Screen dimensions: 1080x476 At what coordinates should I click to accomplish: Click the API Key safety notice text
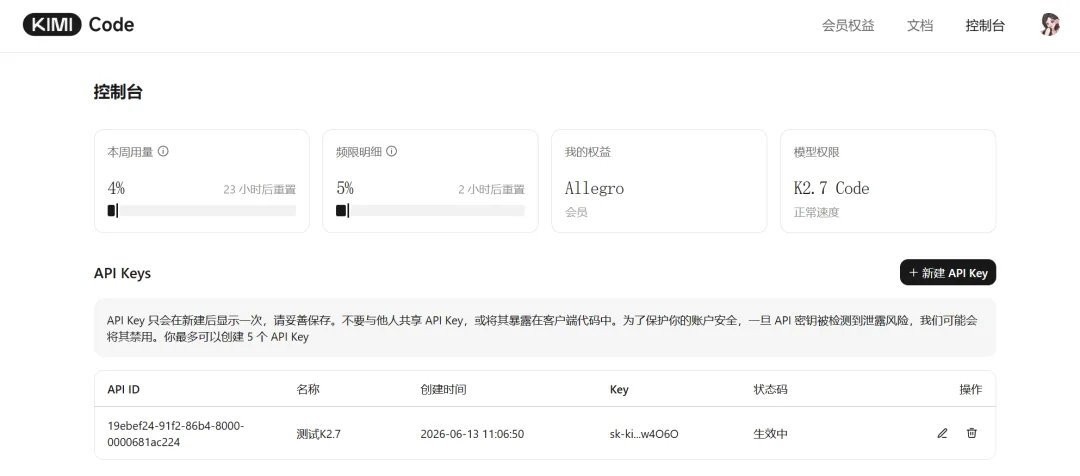[x=544, y=329]
